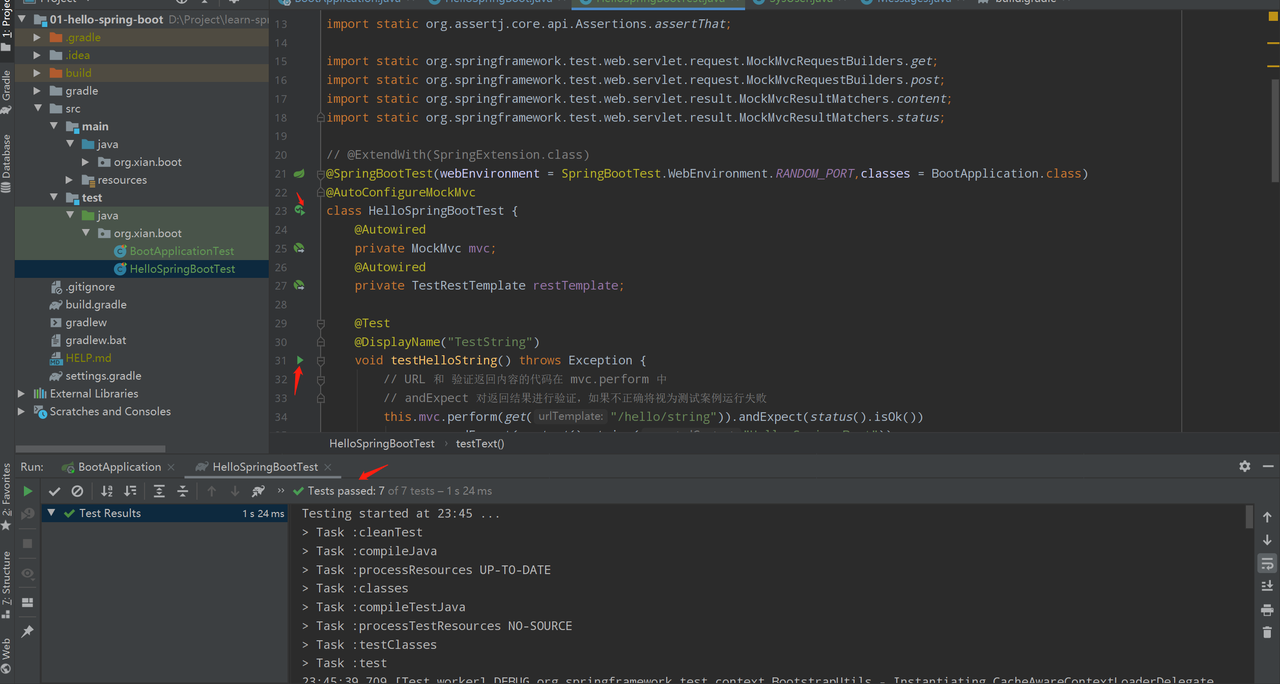1280x684 pixels.
Task: Toggle show passed tests checkmark
Action: pyautogui.click(x=55, y=491)
